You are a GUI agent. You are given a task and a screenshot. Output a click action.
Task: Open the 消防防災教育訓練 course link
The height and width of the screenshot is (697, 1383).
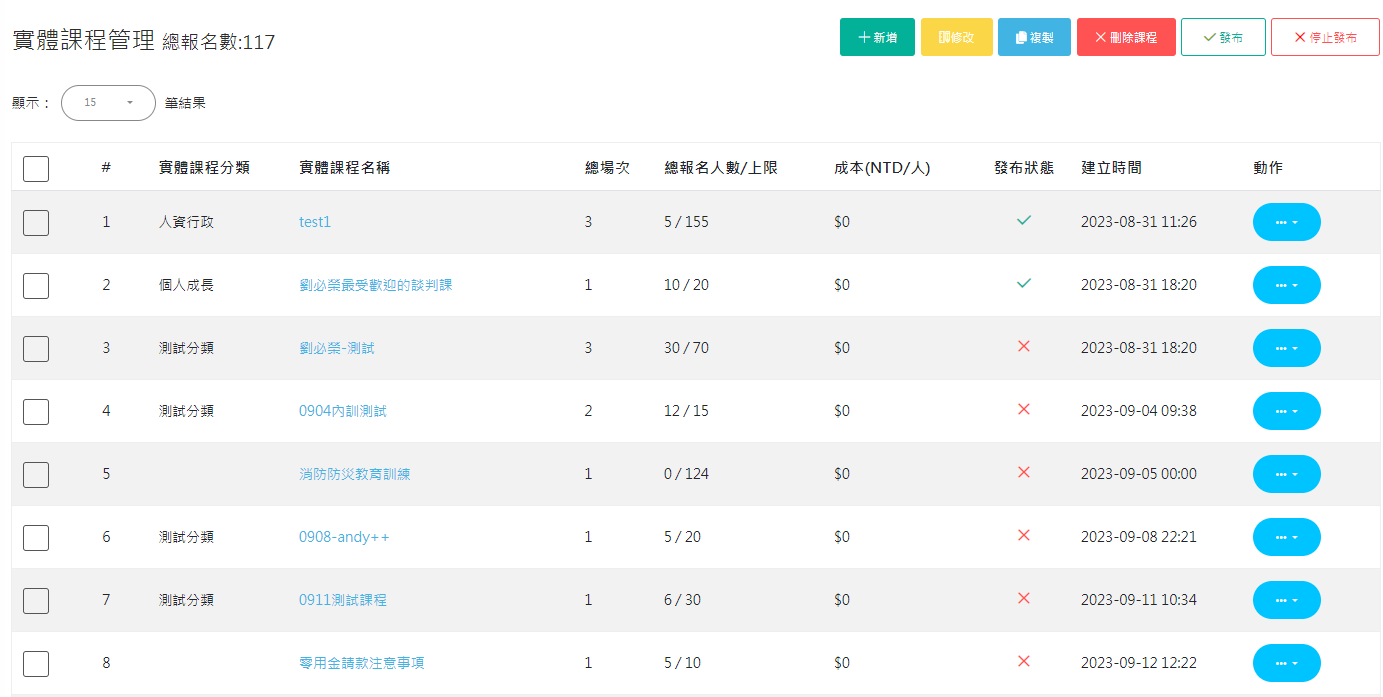tap(354, 474)
